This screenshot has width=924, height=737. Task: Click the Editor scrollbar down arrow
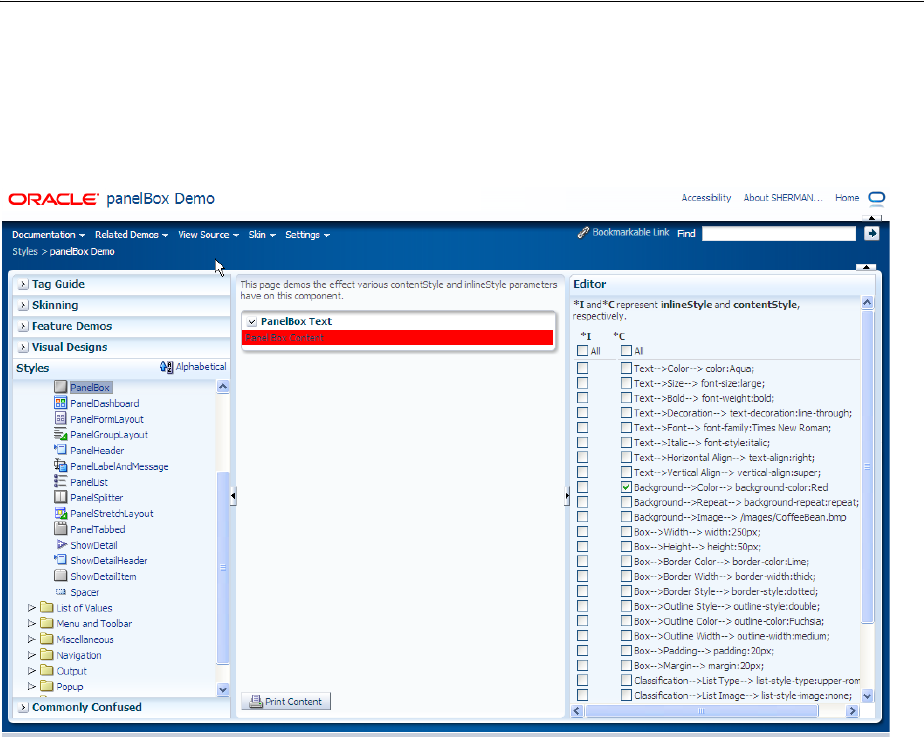[867, 696]
